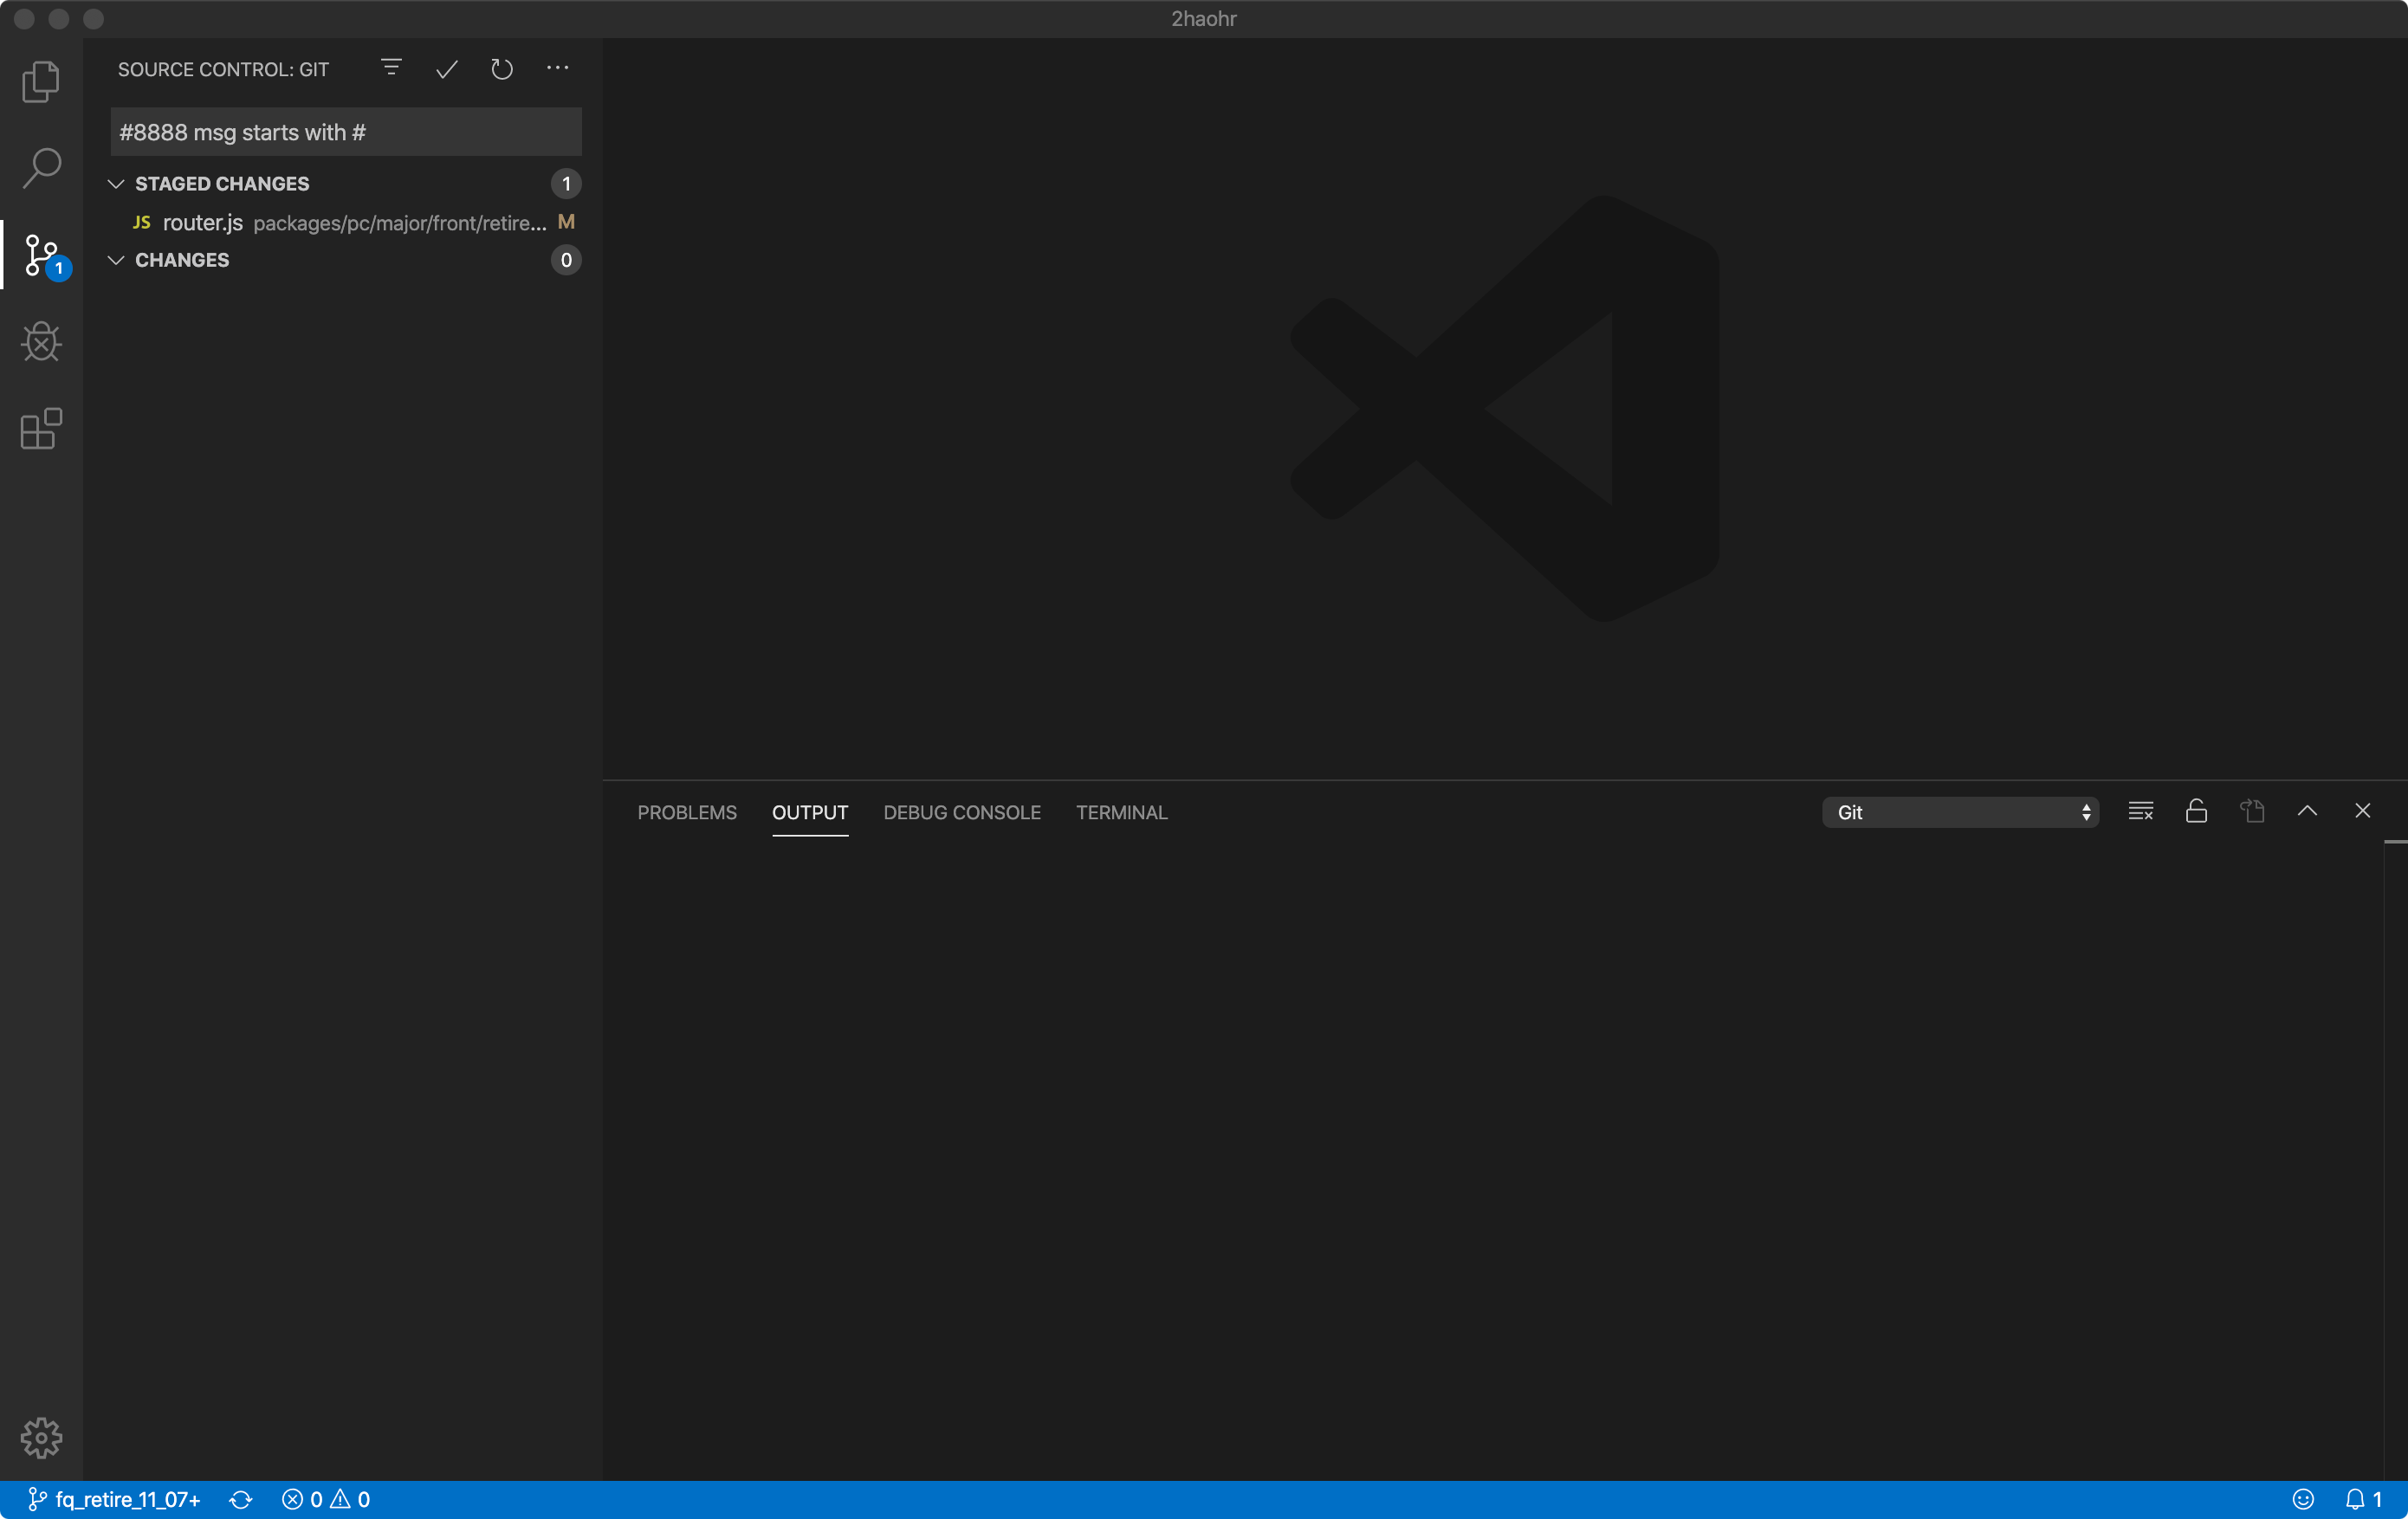Open the Git output channel dropdown

1959,812
